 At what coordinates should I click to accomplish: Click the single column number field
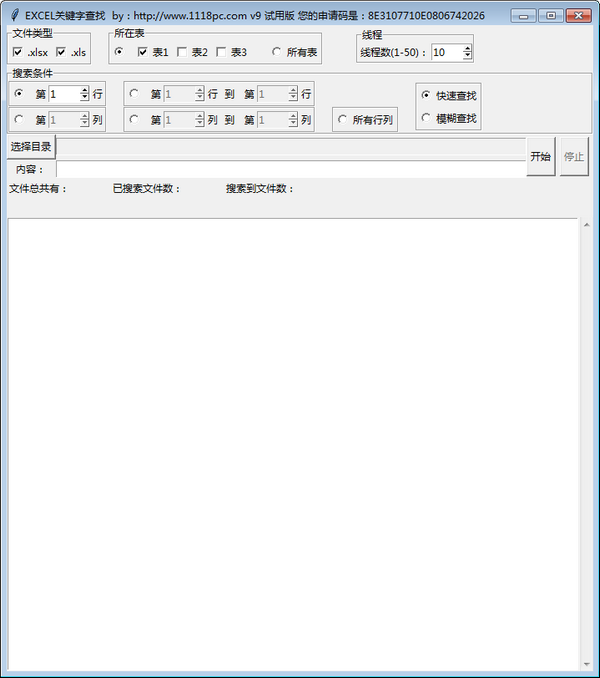(x=64, y=120)
